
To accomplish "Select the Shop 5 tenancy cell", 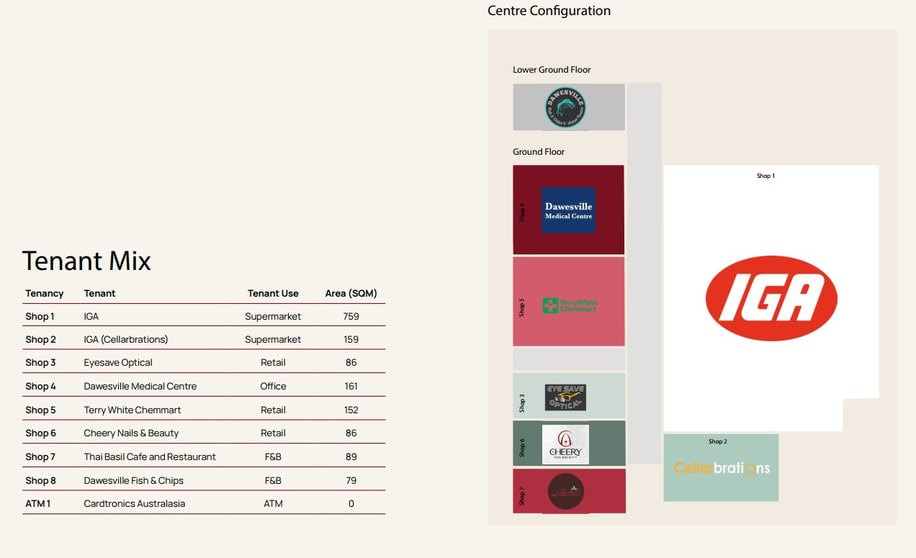I will pyautogui.click(x=40, y=410).
